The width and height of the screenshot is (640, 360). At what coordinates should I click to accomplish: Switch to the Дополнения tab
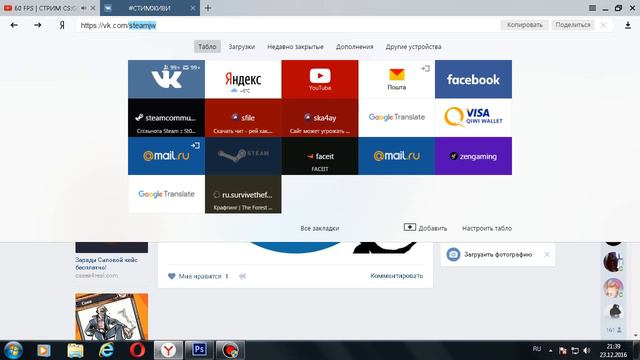(354, 47)
